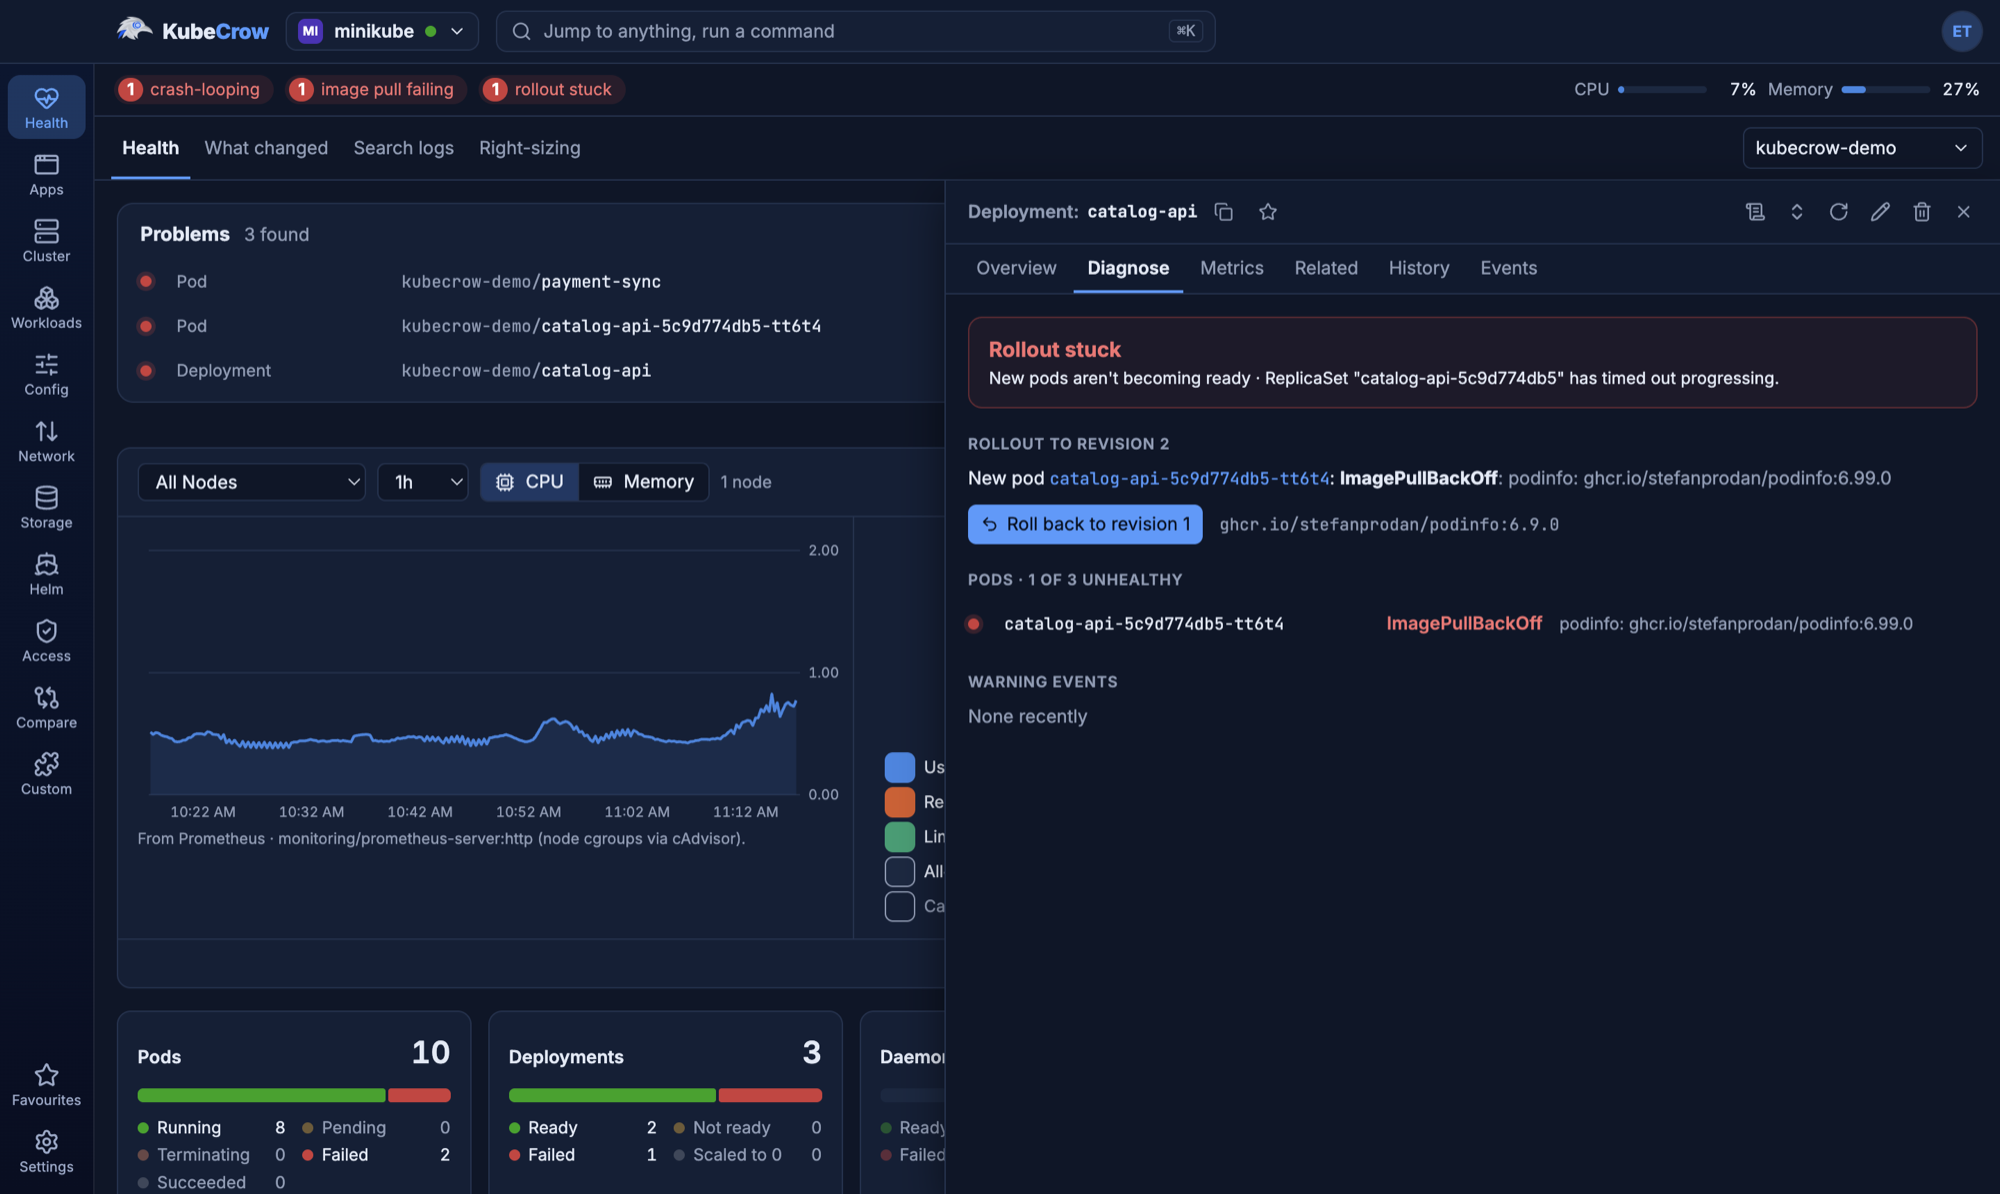Refresh the catalog-api deployment panel

[1838, 212]
